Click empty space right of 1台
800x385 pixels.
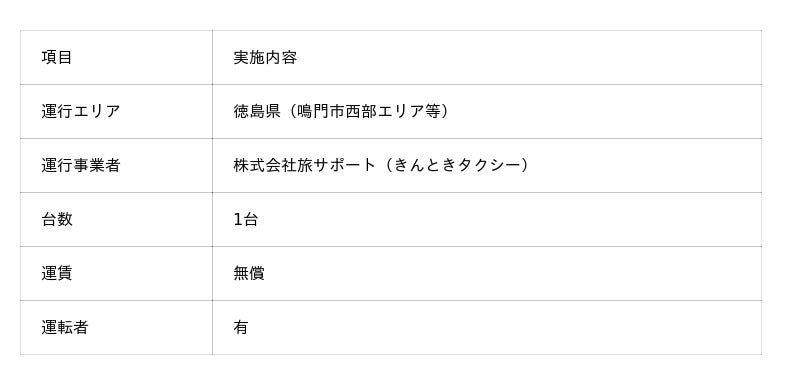click(510, 219)
